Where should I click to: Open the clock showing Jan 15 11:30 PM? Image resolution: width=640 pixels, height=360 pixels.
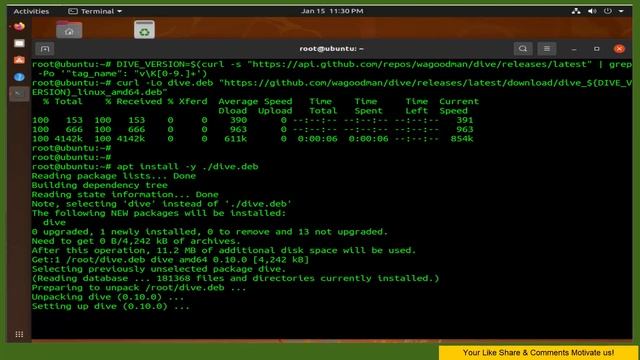pos(332,11)
